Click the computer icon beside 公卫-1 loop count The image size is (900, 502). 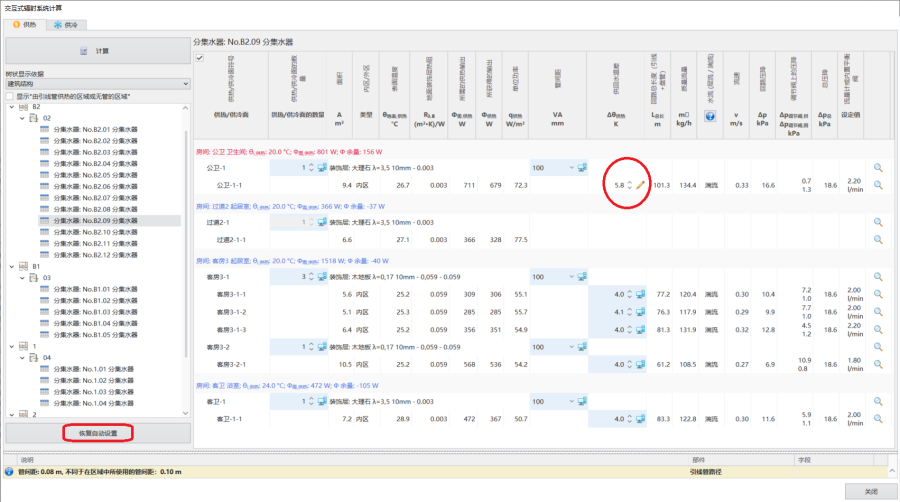coord(322,168)
